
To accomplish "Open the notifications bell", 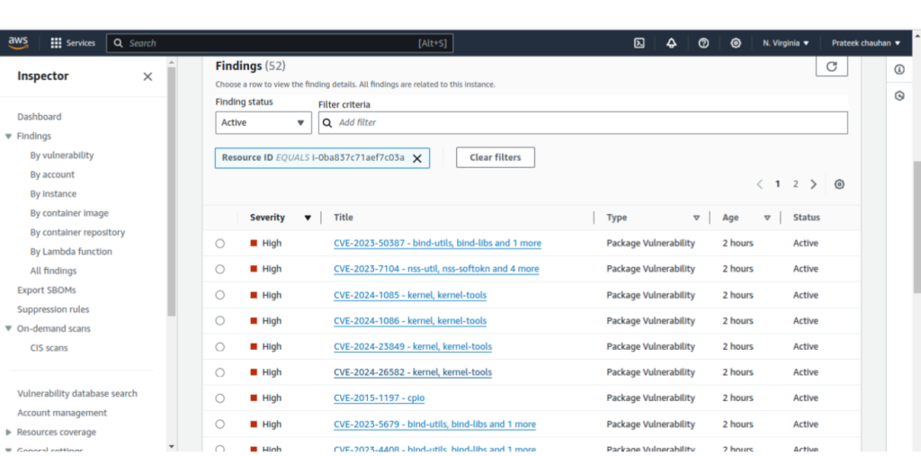I will tap(671, 43).
